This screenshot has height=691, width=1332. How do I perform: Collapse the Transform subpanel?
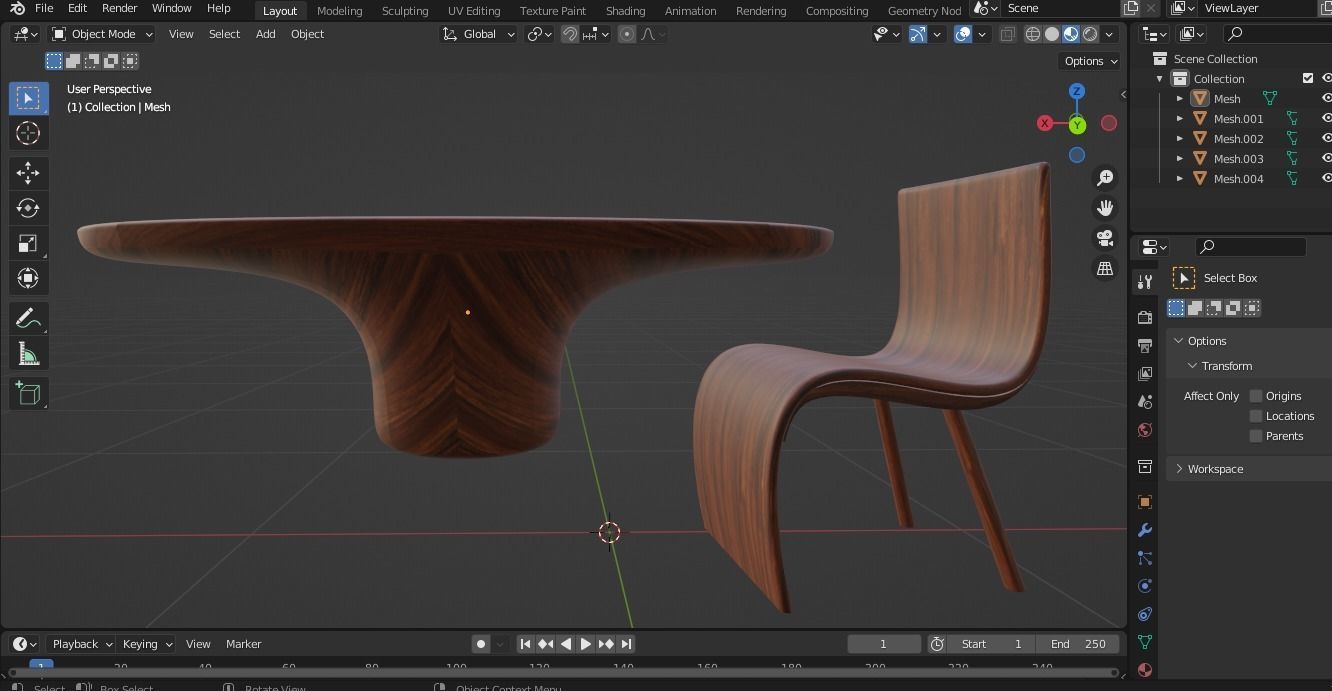(1193, 366)
